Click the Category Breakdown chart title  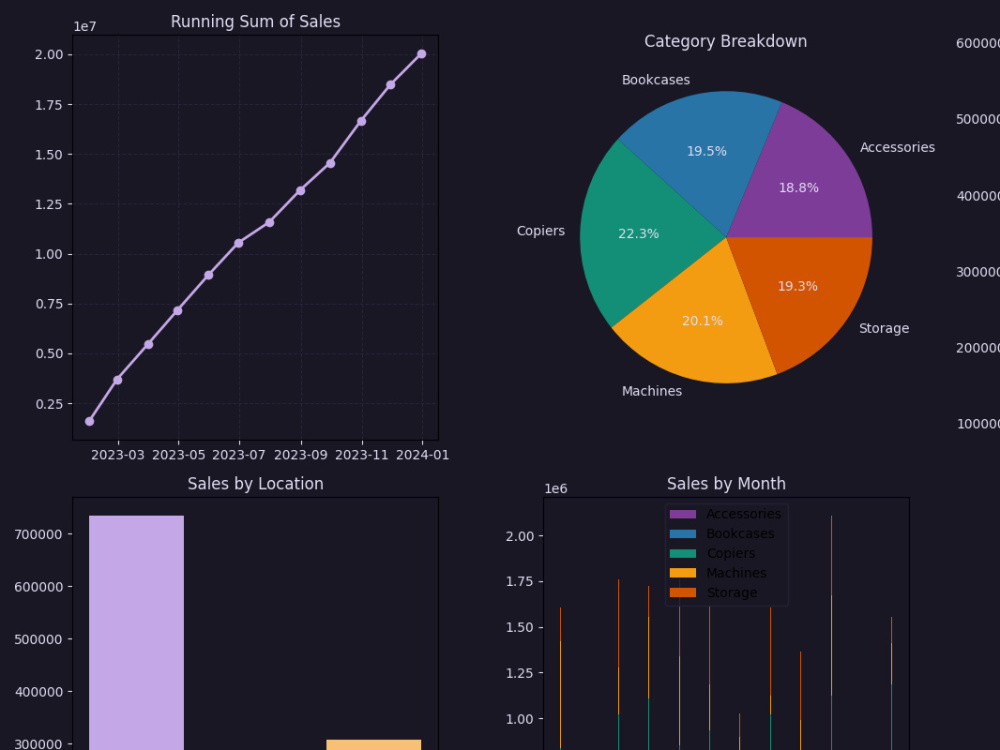(726, 41)
